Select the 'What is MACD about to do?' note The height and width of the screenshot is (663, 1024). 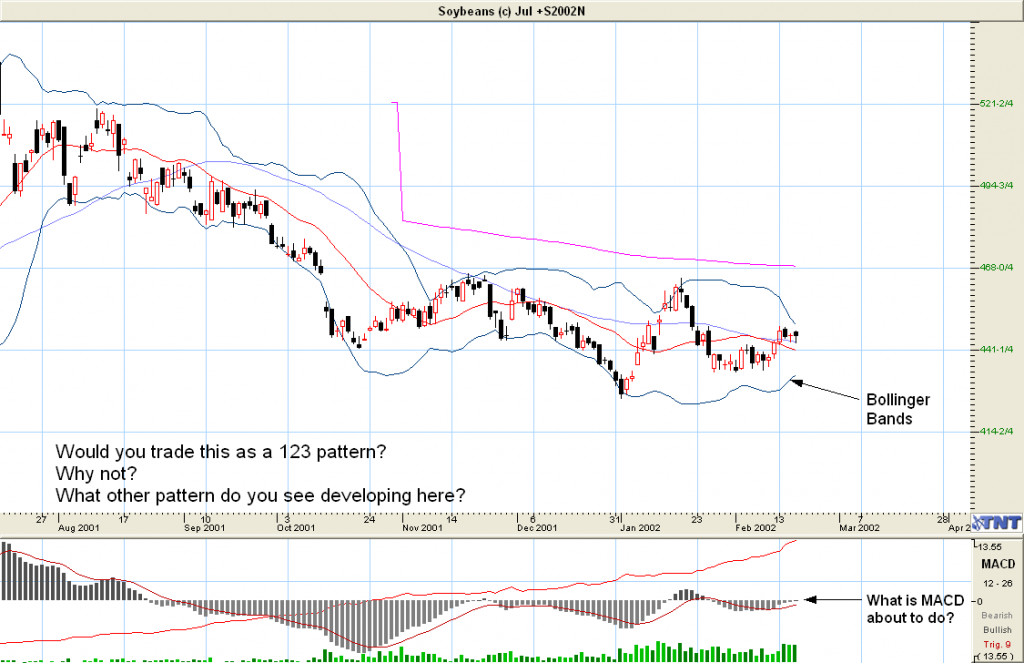click(911, 609)
